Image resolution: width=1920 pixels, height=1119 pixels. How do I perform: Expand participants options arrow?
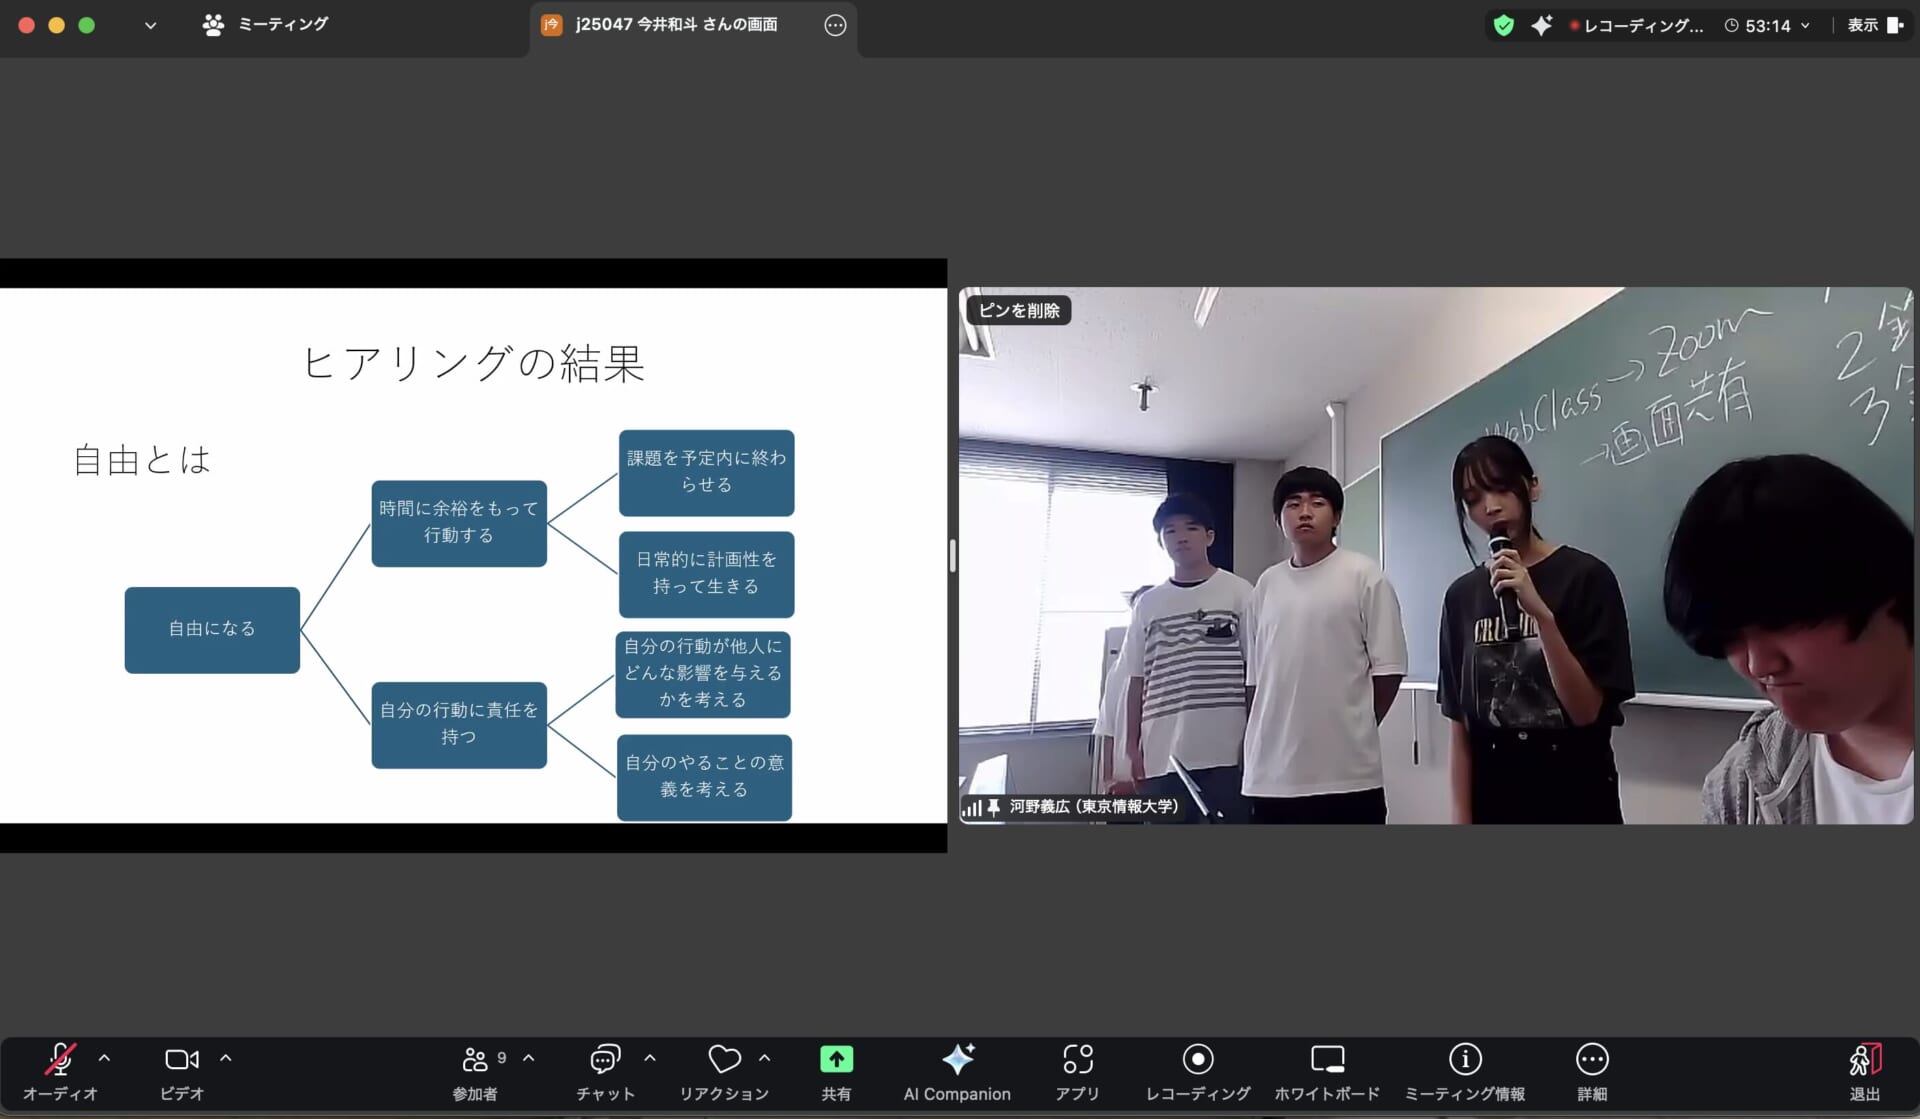tap(529, 1058)
